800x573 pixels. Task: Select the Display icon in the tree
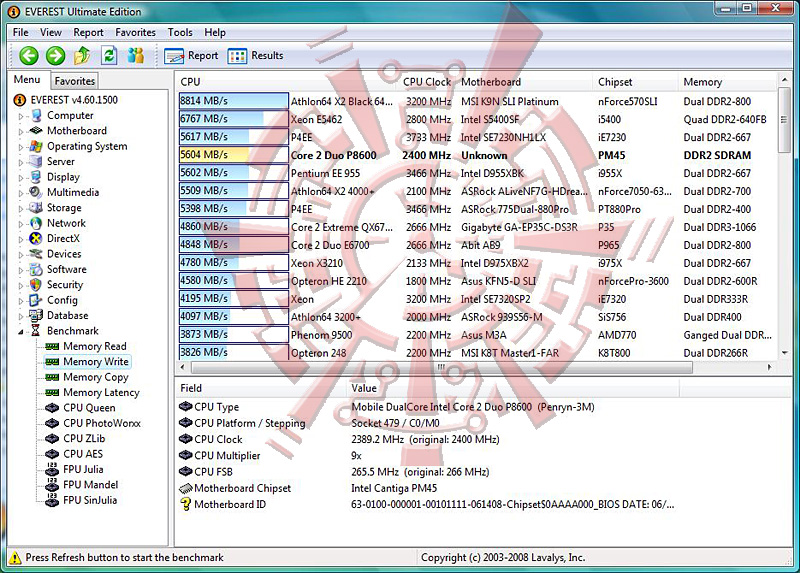[36, 177]
